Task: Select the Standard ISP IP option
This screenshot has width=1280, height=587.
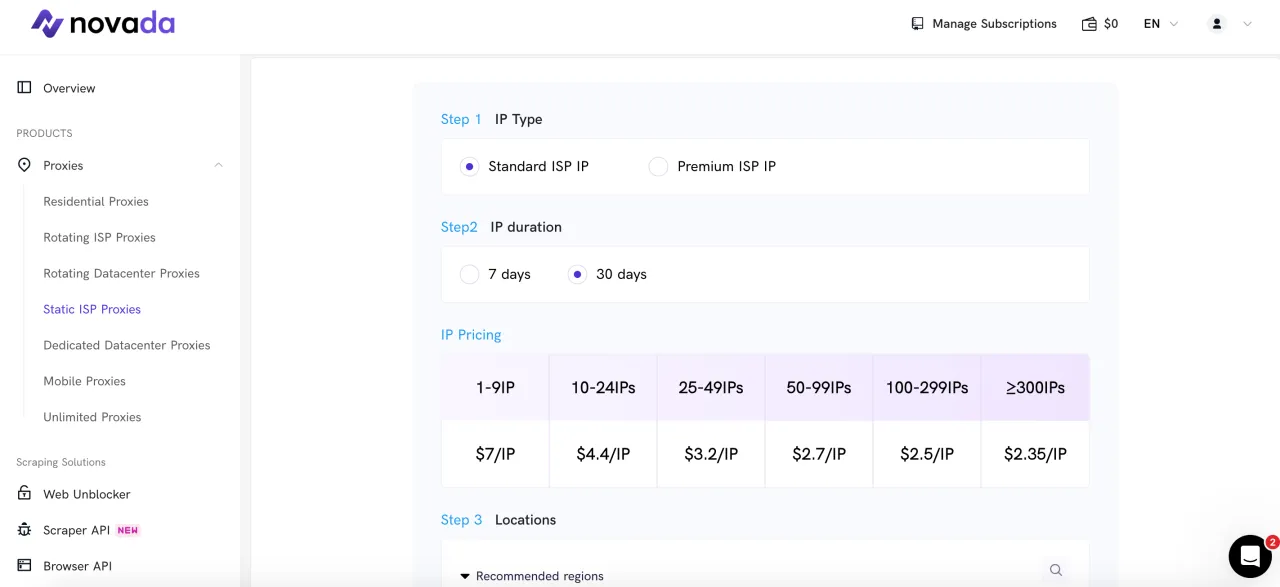Action: 469,167
